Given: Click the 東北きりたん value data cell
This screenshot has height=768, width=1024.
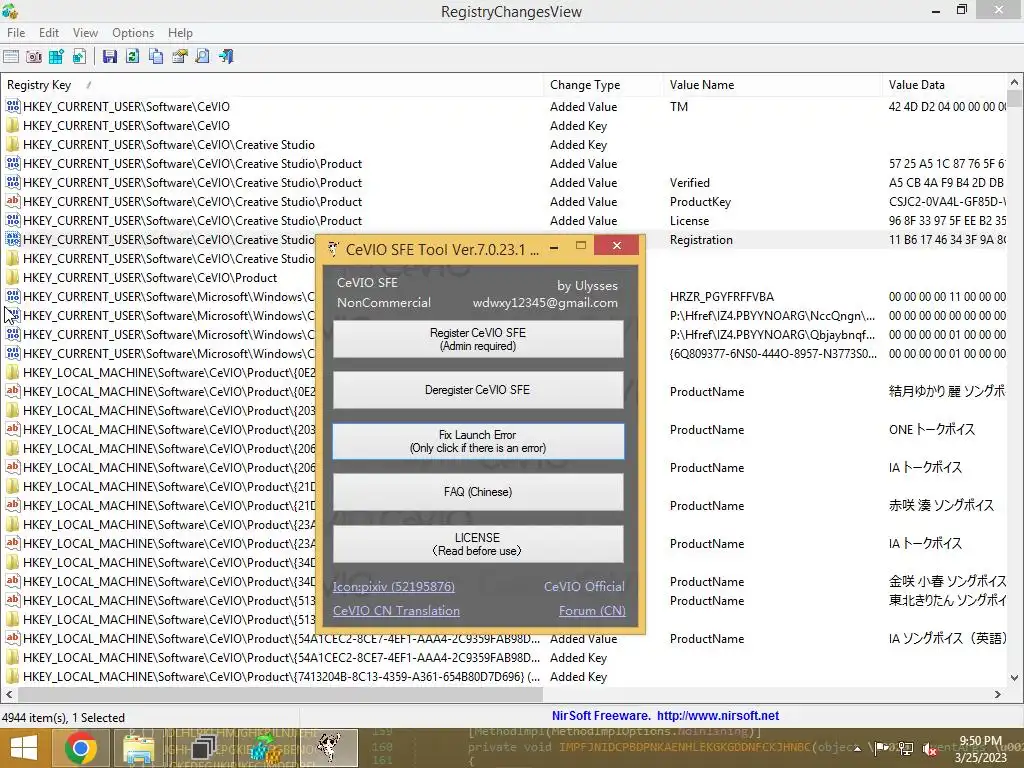Looking at the screenshot, I should (x=947, y=600).
